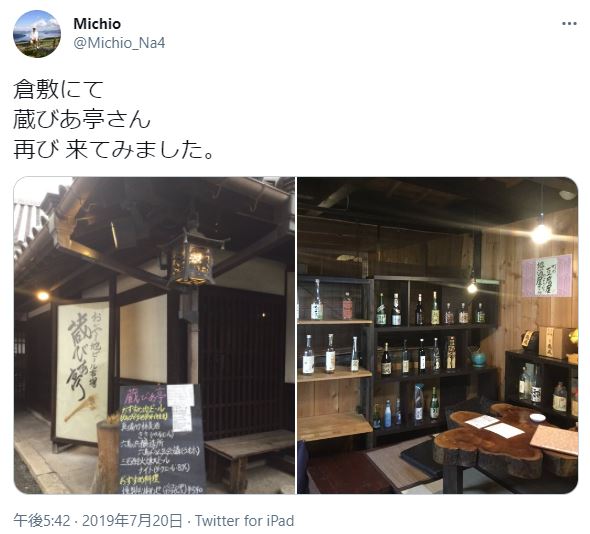Click the wooden bench in the left photo
This screenshot has width=590, height=534.
tap(249, 455)
